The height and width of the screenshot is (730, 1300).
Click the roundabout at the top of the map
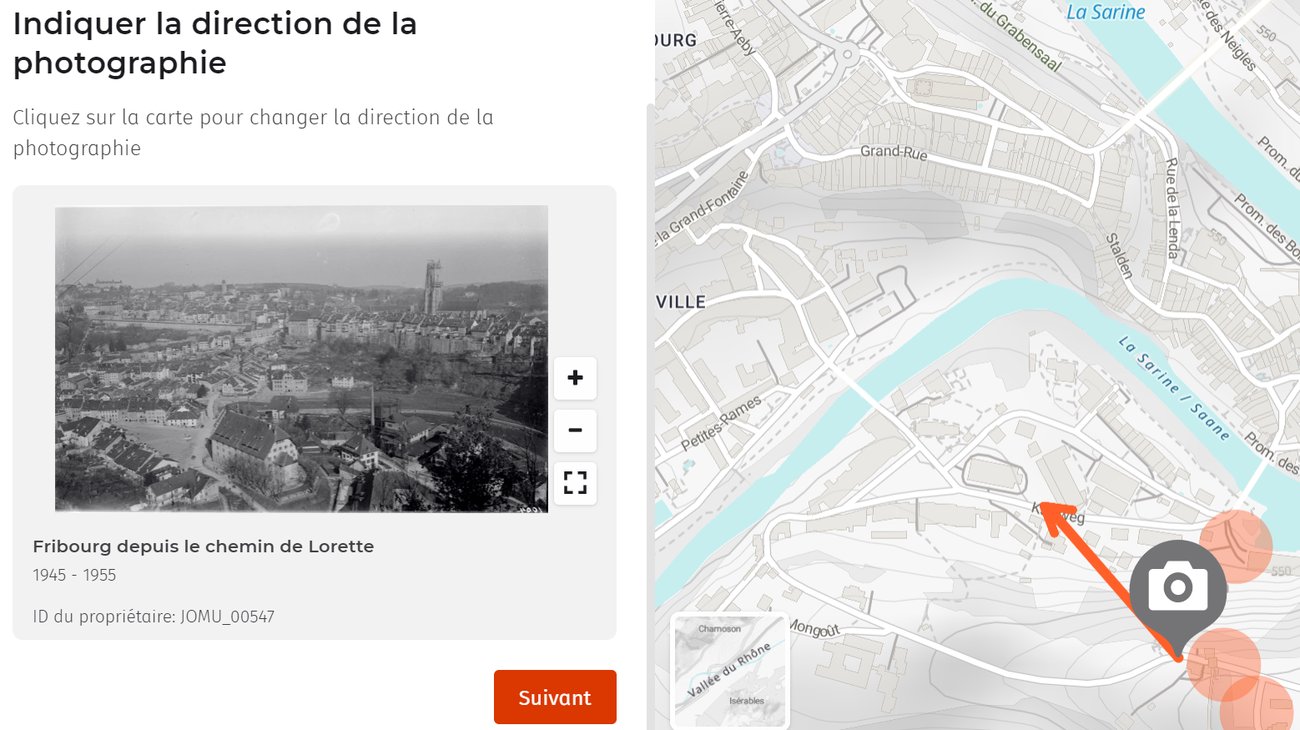coord(848,55)
